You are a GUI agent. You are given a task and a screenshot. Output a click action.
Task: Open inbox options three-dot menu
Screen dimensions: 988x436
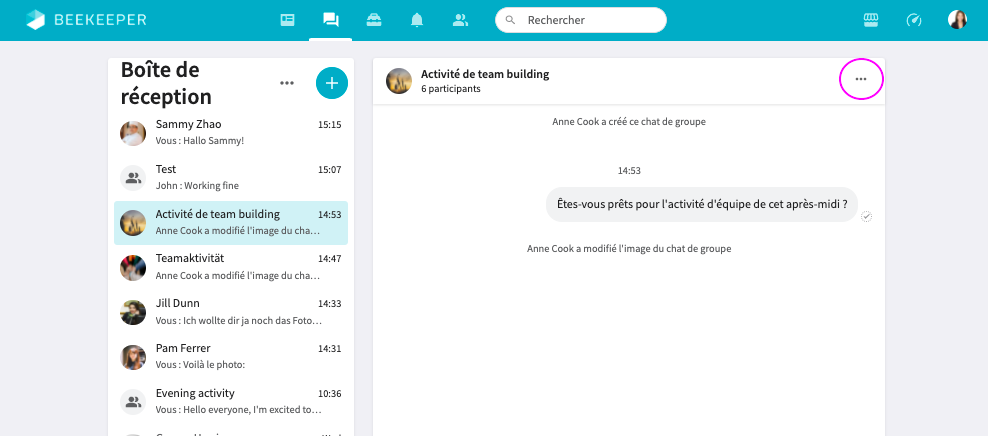click(x=287, y=83)
